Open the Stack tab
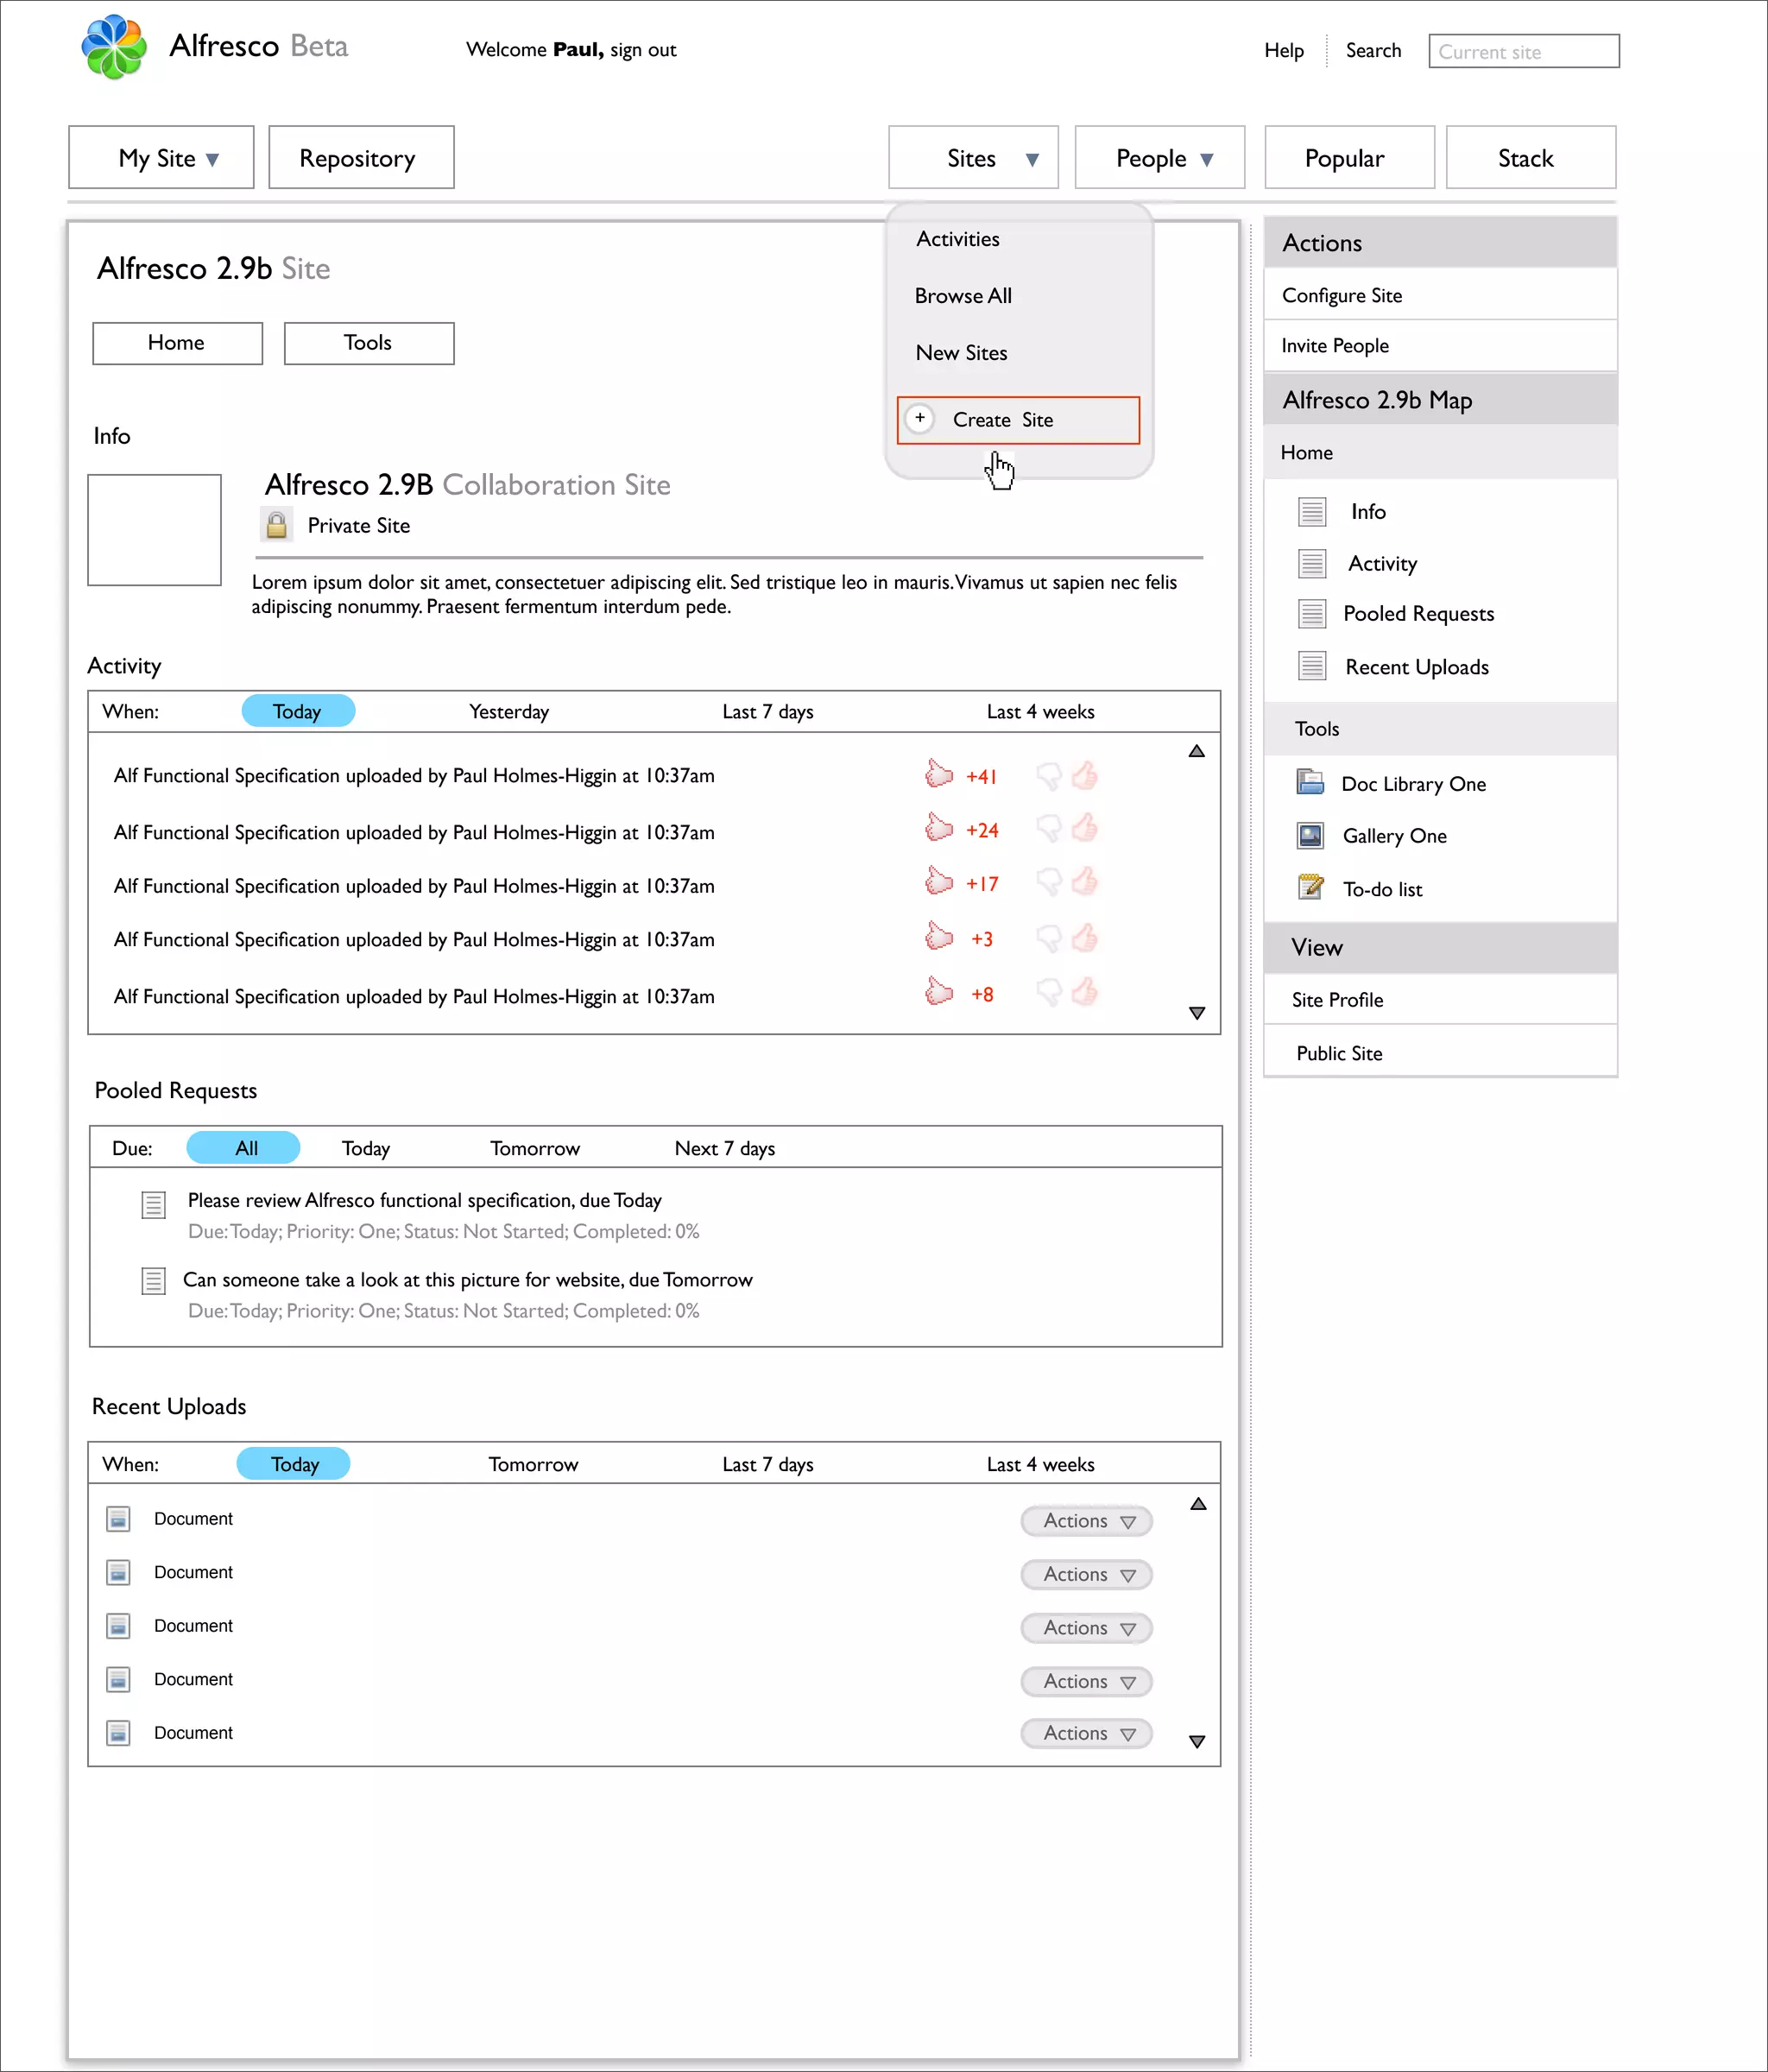This screenshot has height=2072, width=1768. [1531, 157]
